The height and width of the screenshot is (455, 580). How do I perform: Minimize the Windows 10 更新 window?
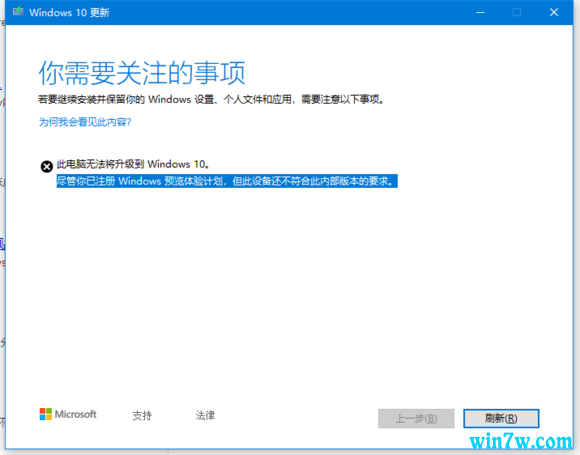pyautogui.click(x=480, y=13)
